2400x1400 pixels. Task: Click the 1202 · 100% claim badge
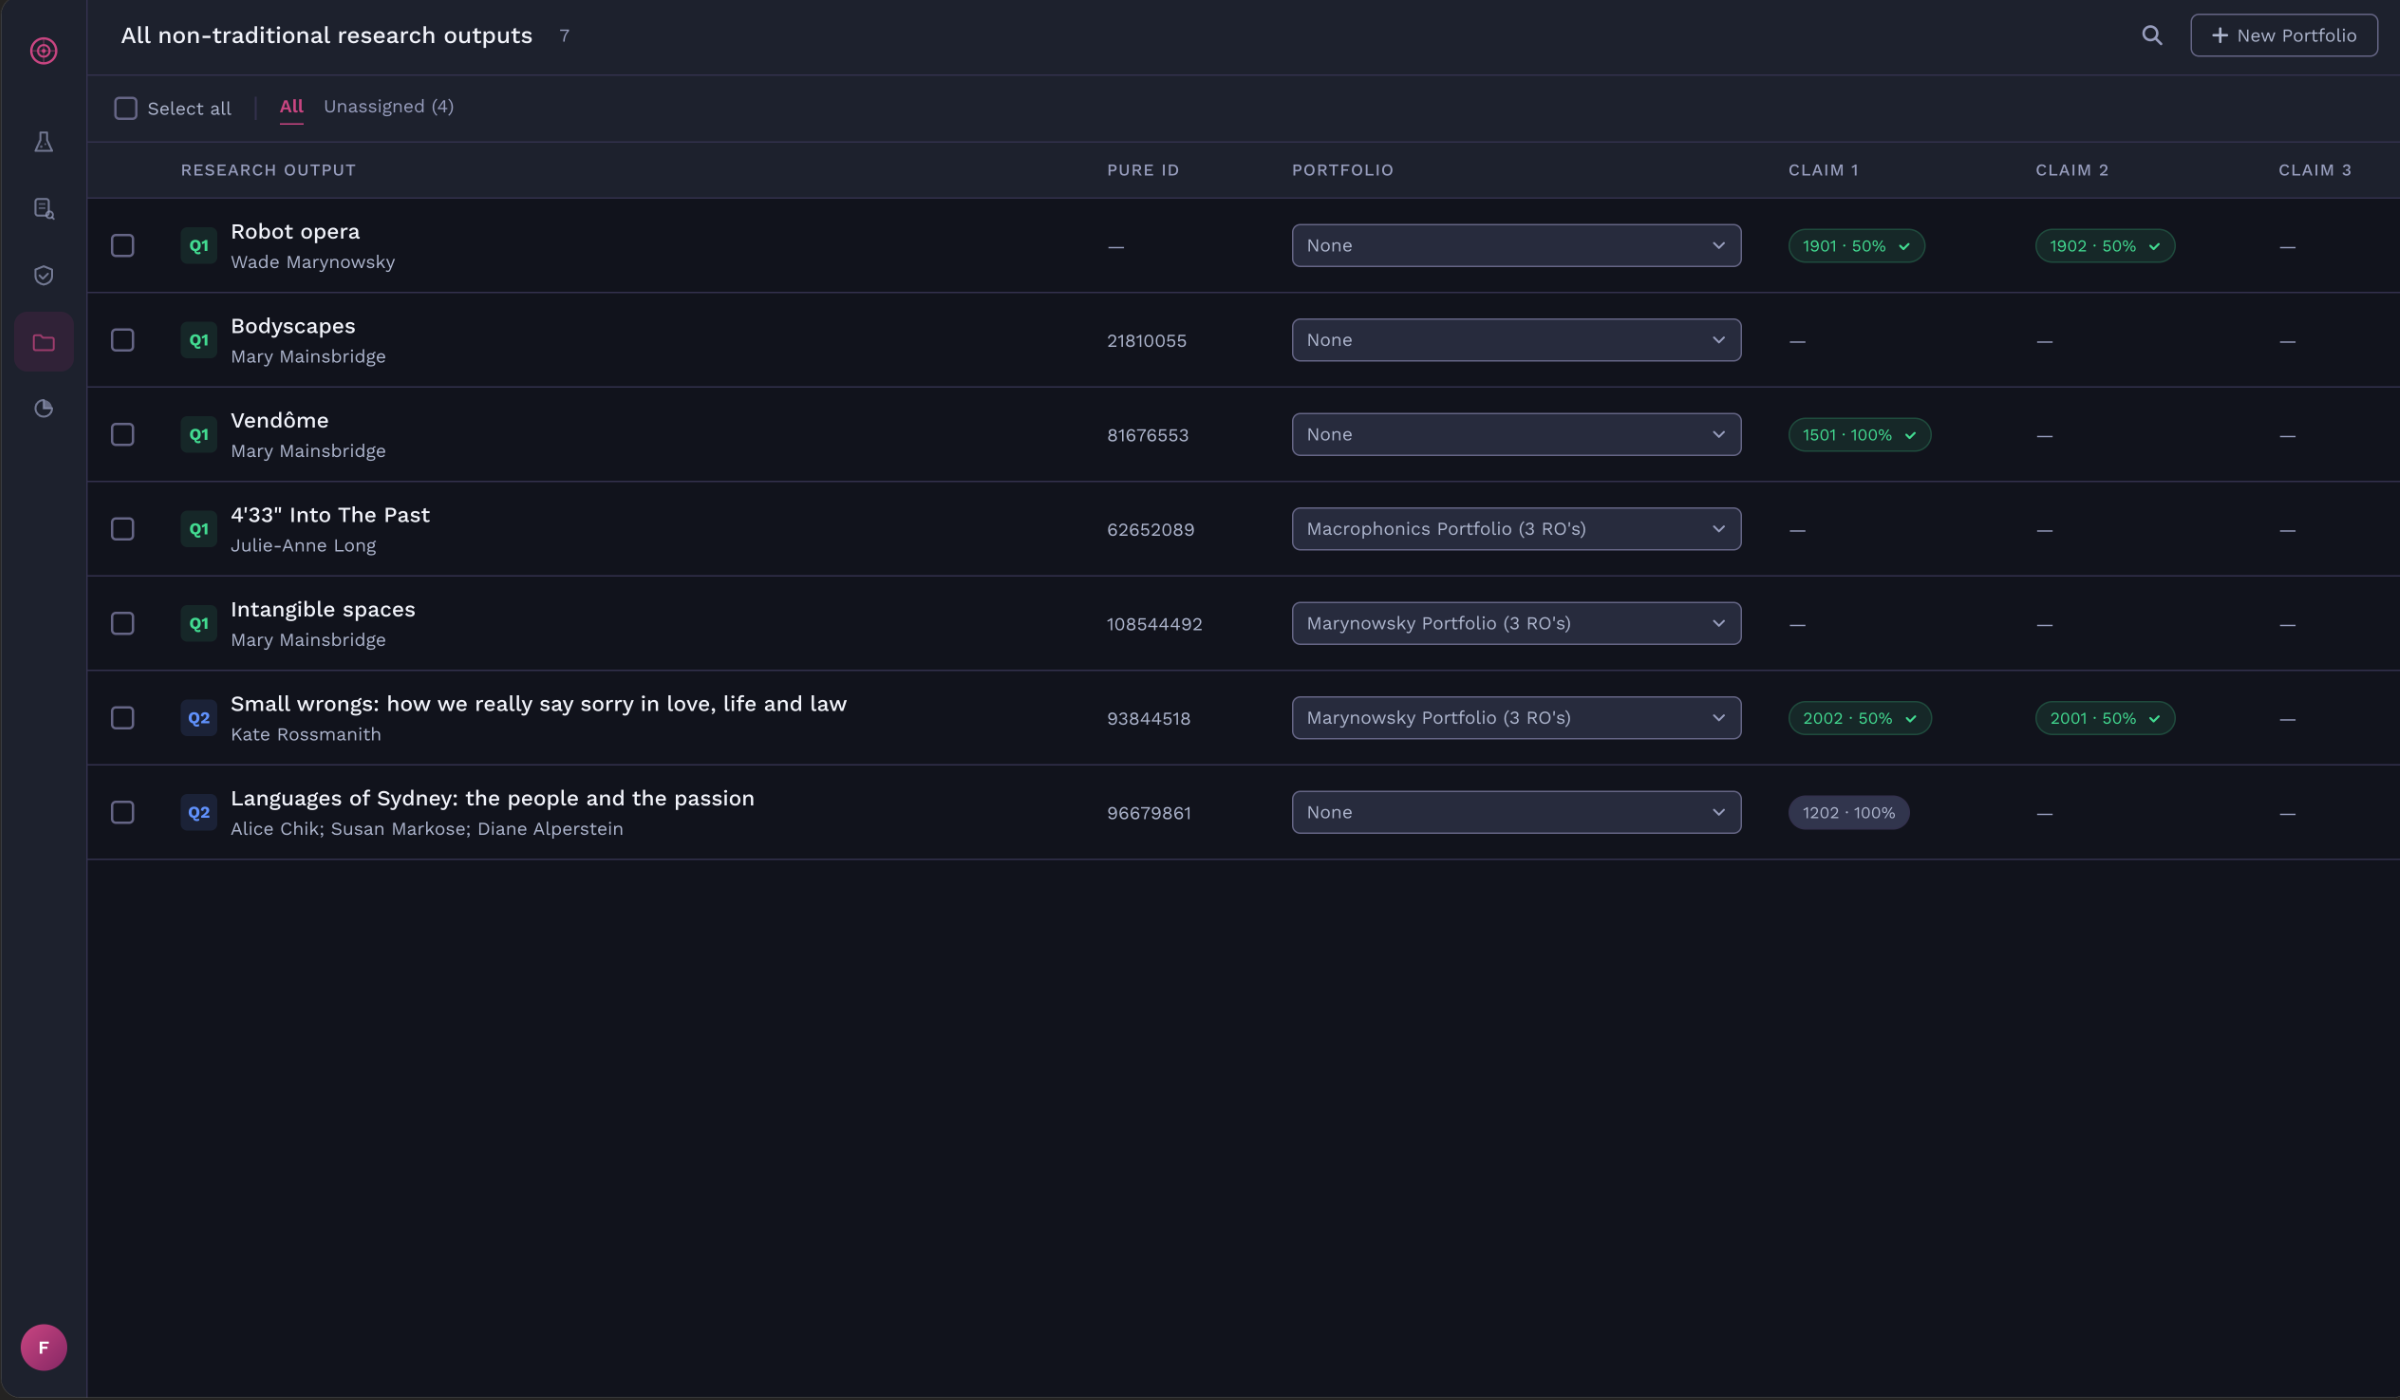point(1848,813)
